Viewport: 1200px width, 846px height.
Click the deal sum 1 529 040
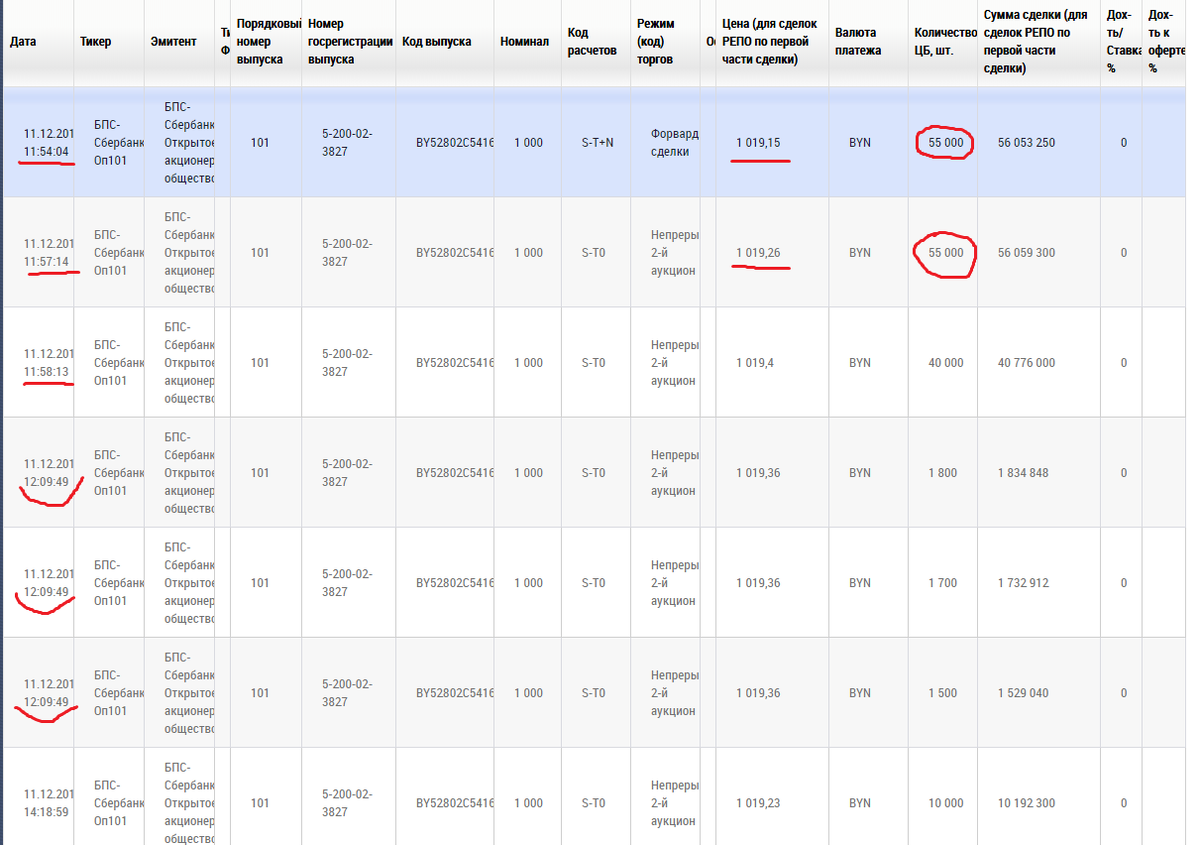tap(1023, 693)
